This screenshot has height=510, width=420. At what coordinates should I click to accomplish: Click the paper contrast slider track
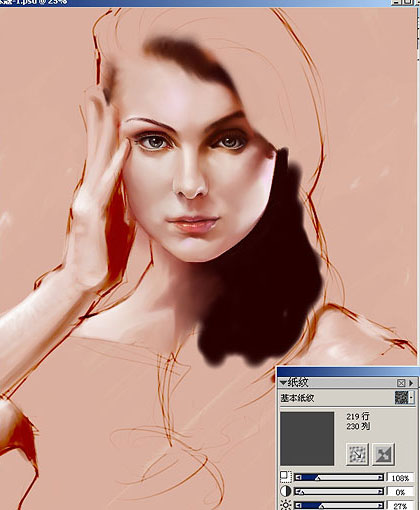[x=339, y=492]
